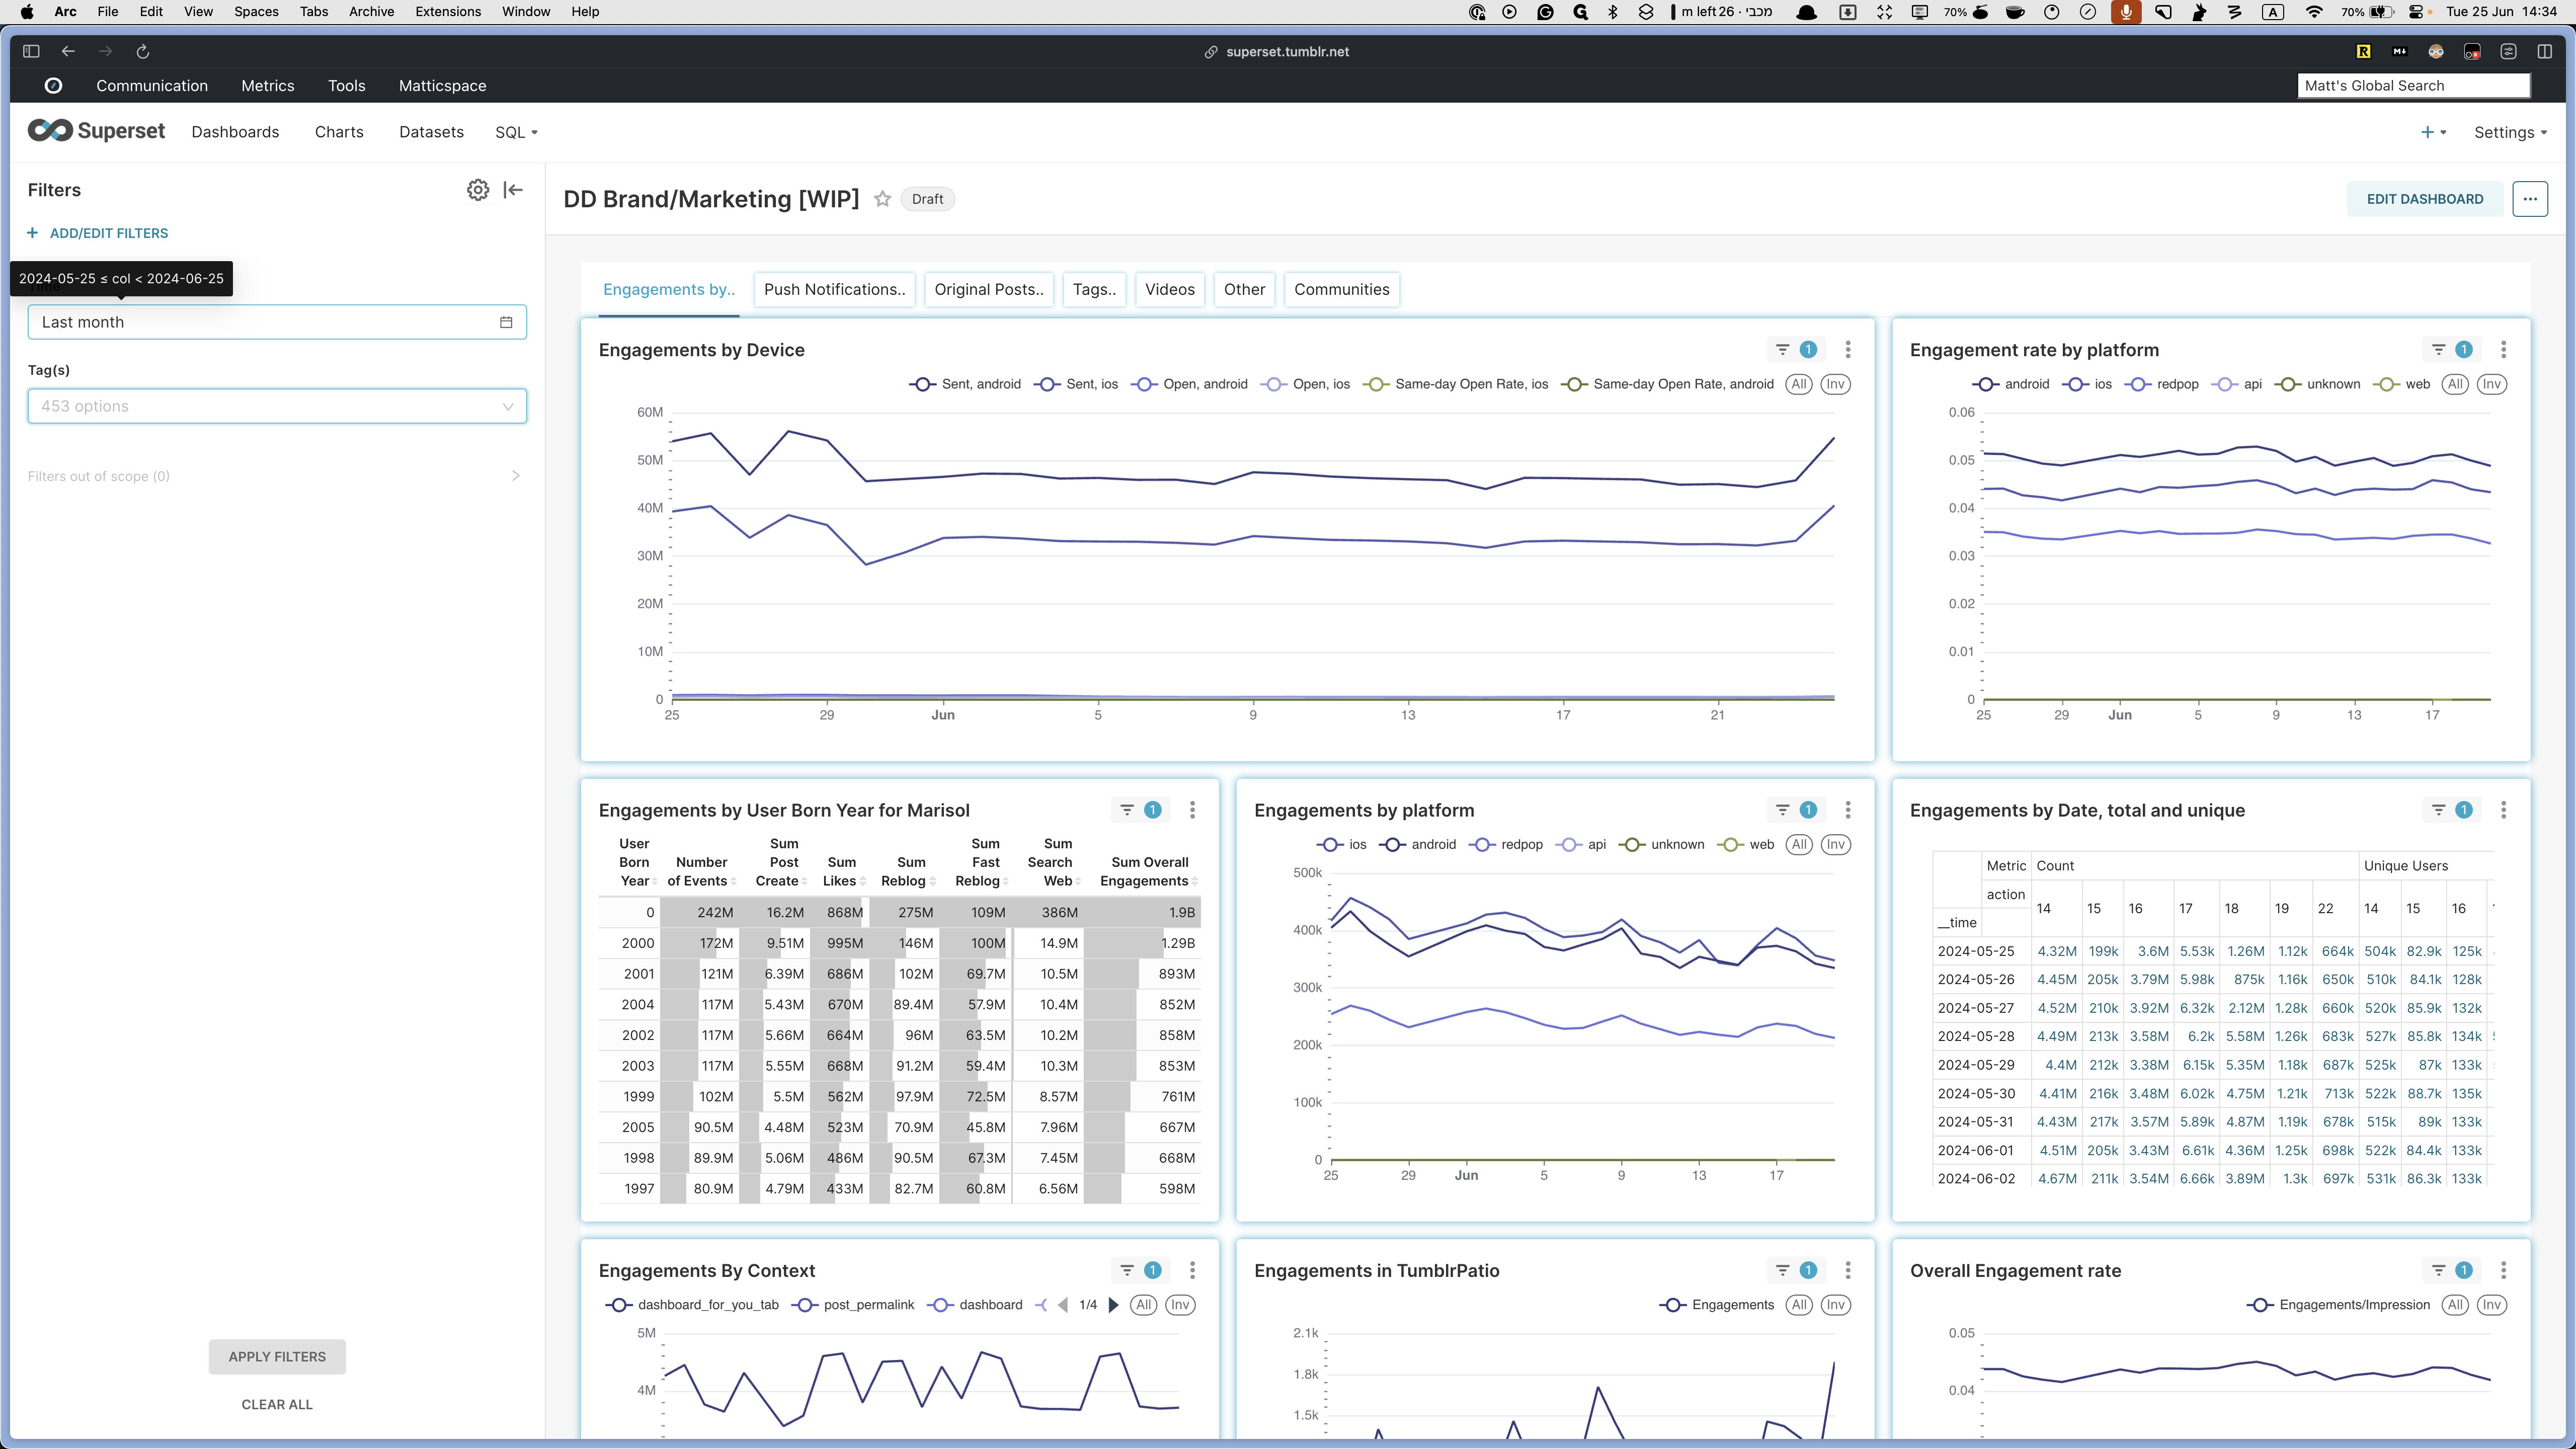
Task: Click CLEAR ALL filters
Action: 277,1405
